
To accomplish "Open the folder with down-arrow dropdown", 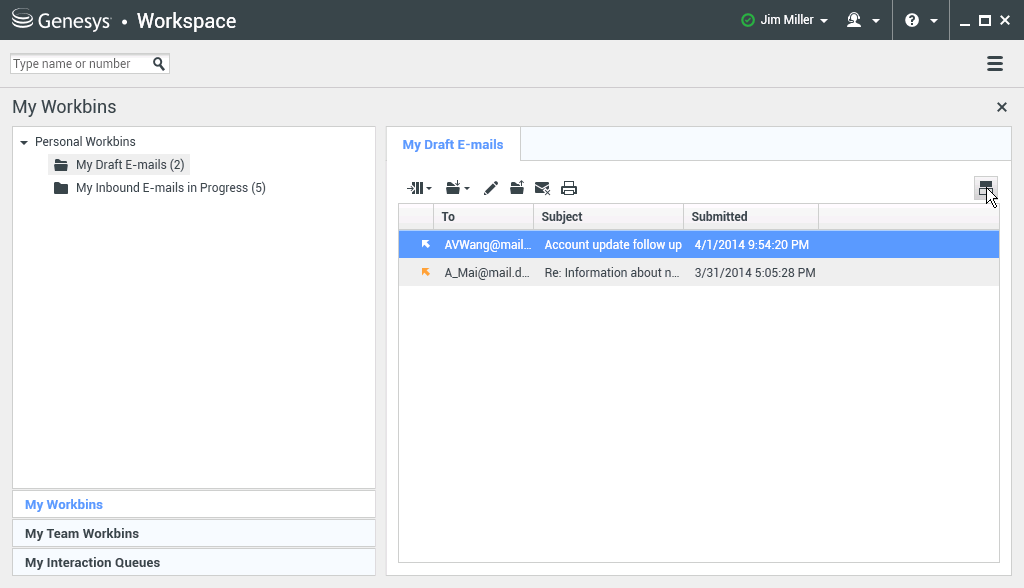I will [x=458, y=188].
